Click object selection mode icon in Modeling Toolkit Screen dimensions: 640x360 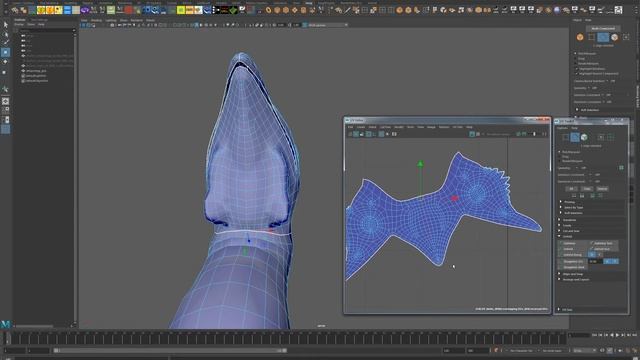(580, 38)
